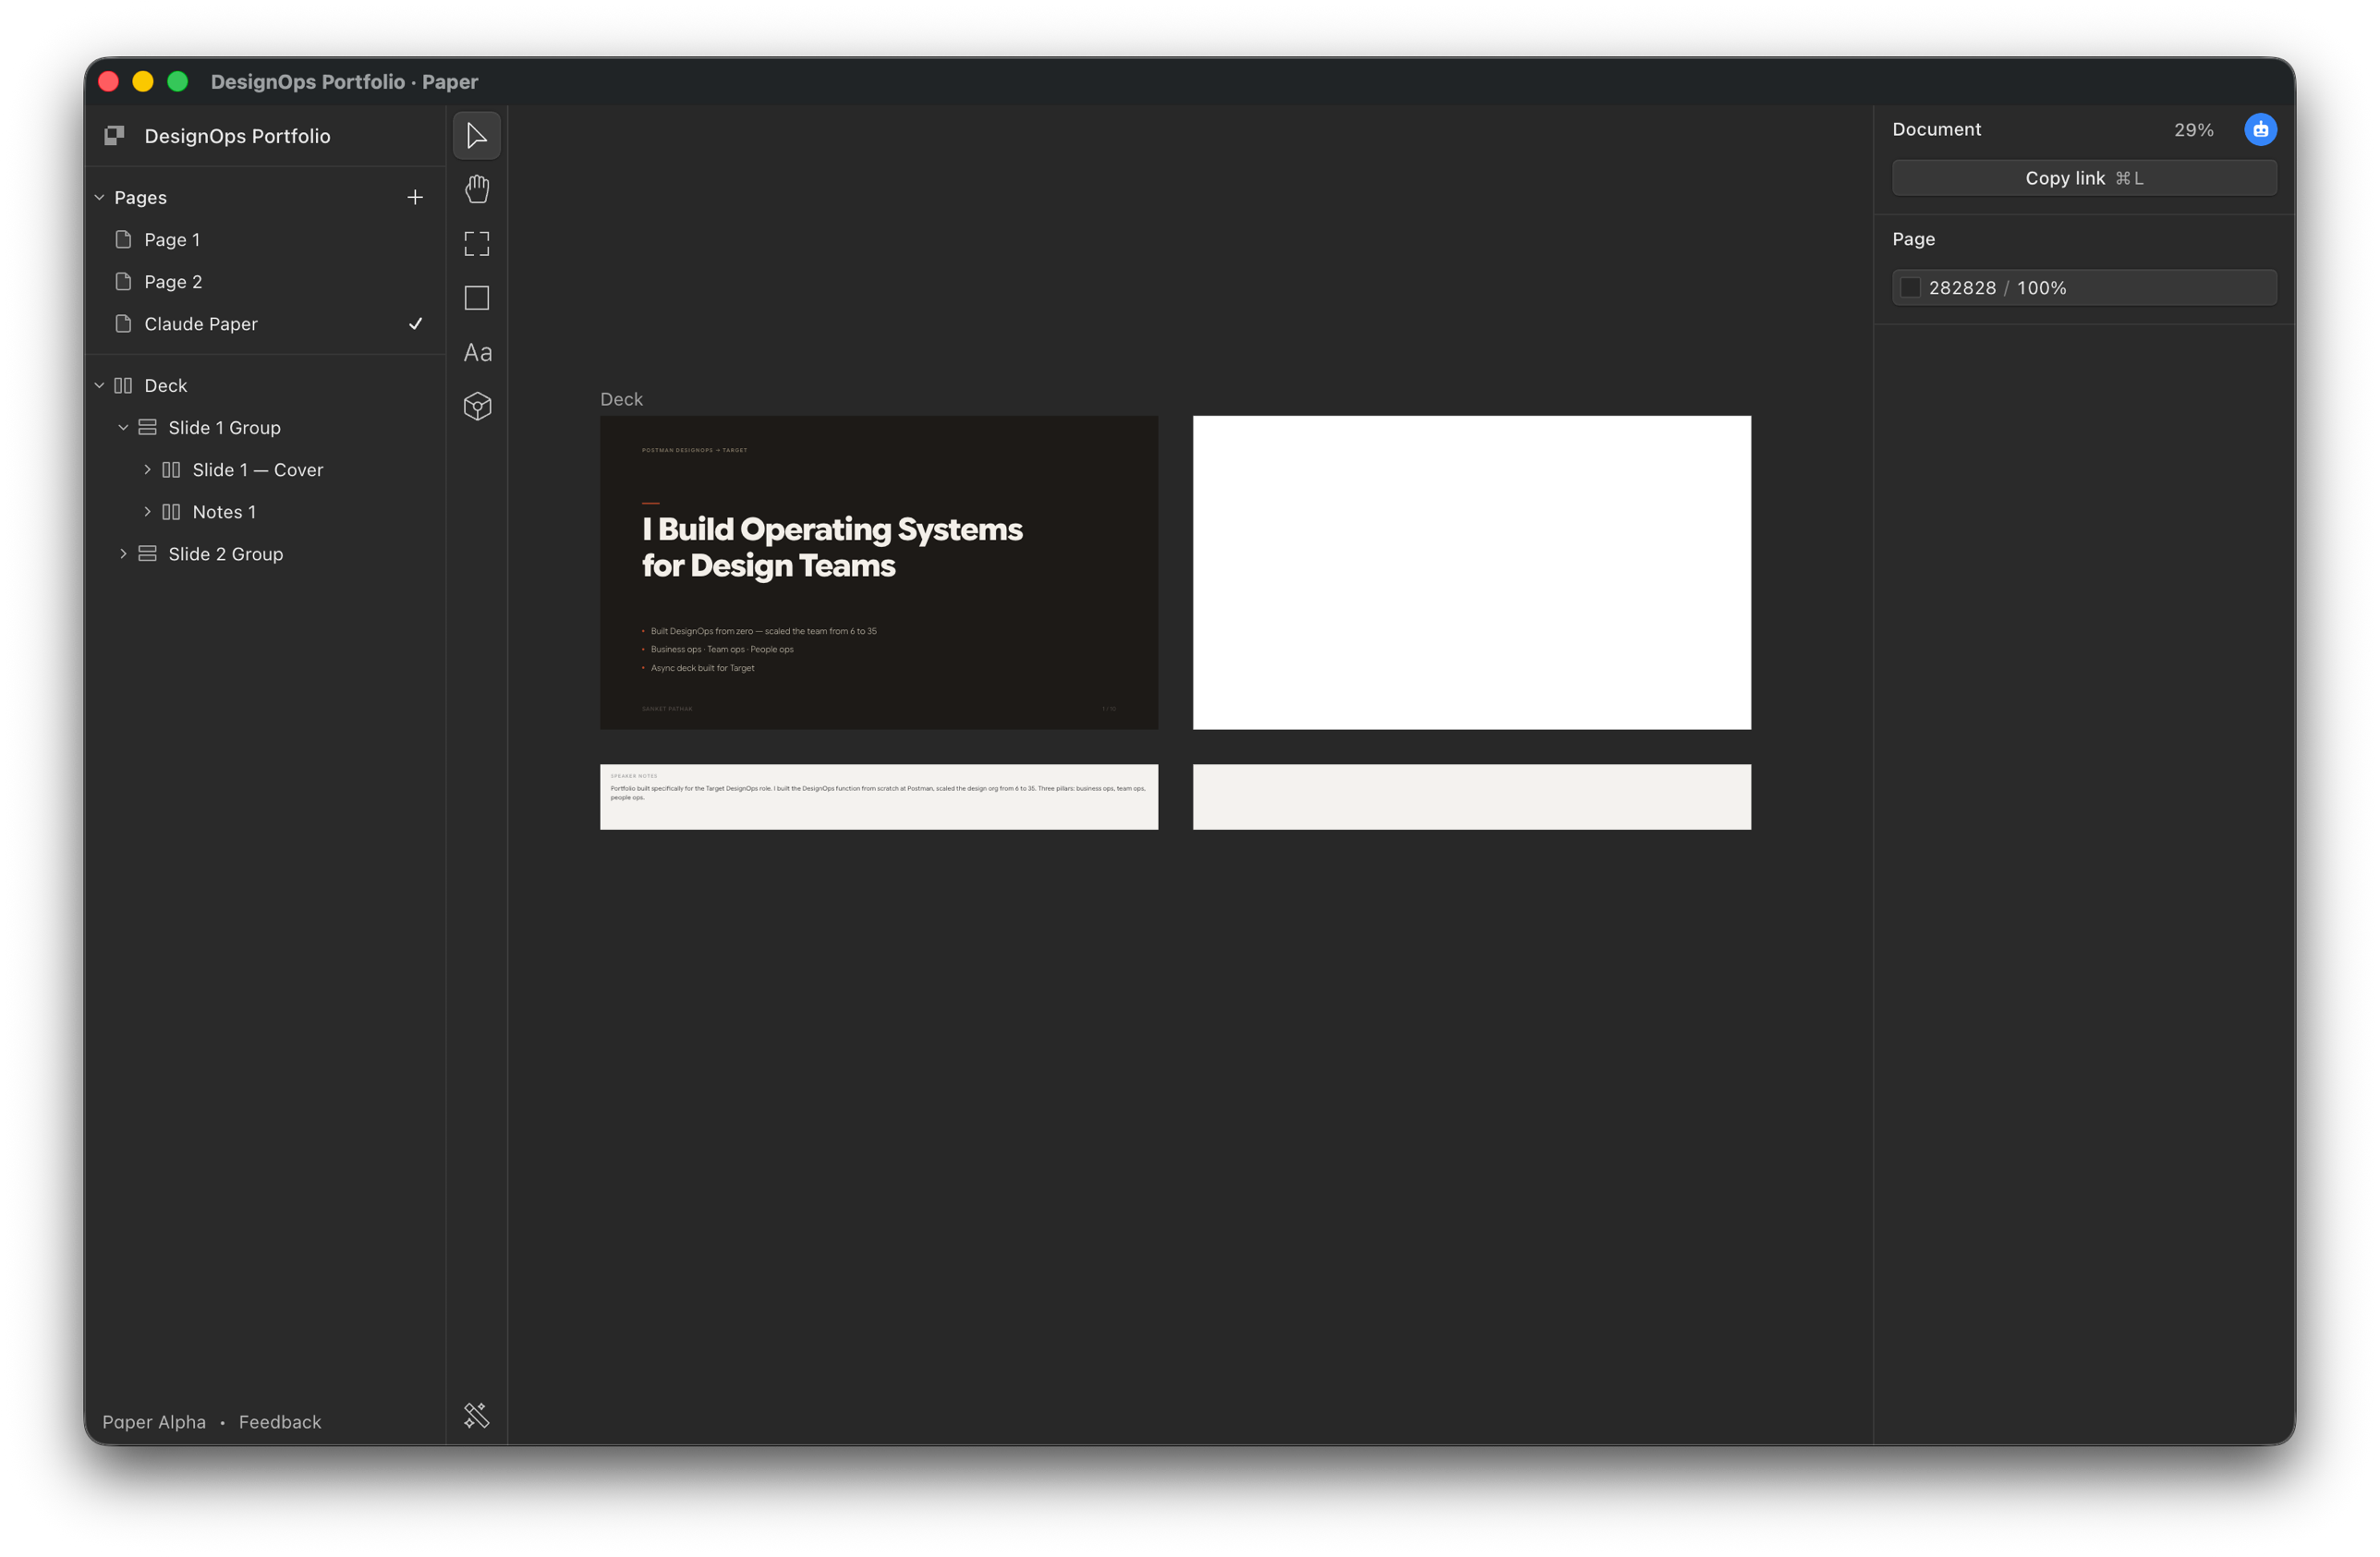Open the 29% zoom level menu

click(2193, 130)
